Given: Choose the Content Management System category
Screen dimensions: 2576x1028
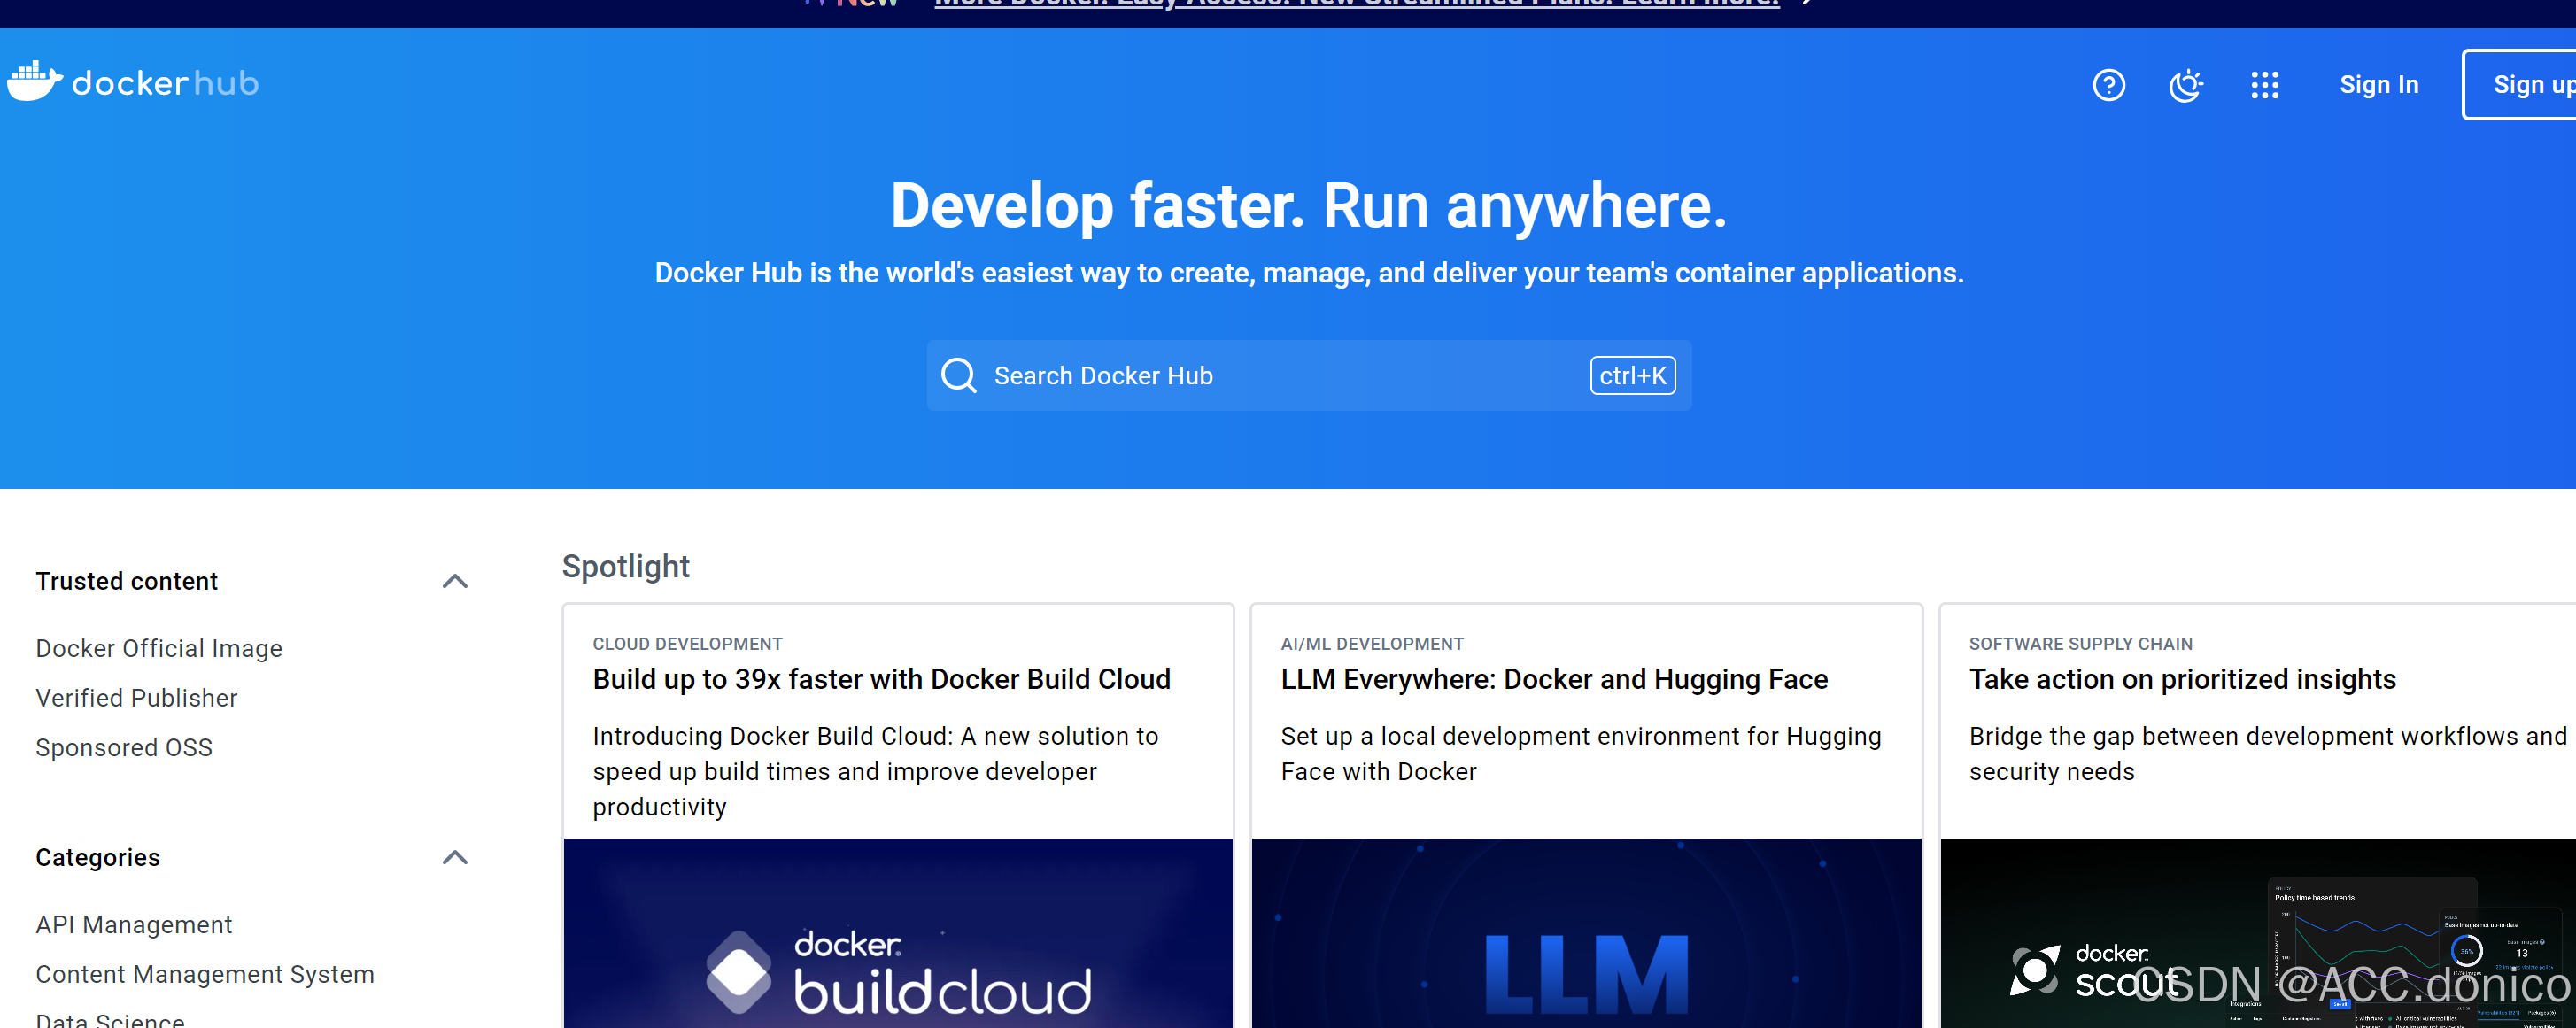Looking at the screenshot, I should point(205,974).
